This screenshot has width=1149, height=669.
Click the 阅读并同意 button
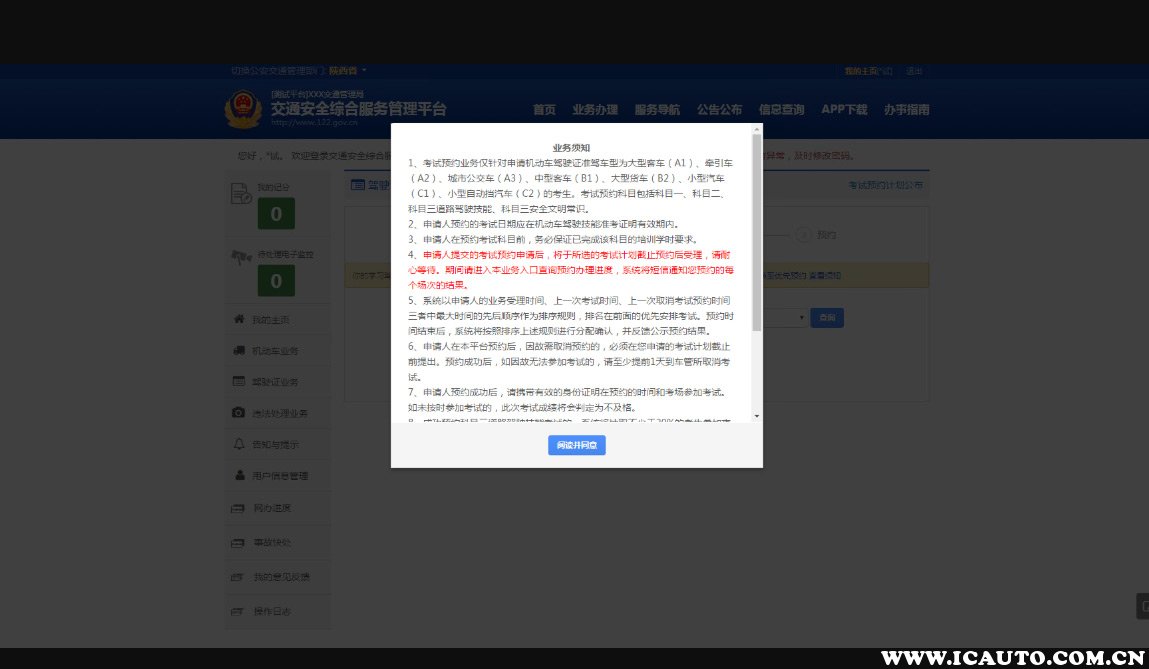[x=576, y=446]
